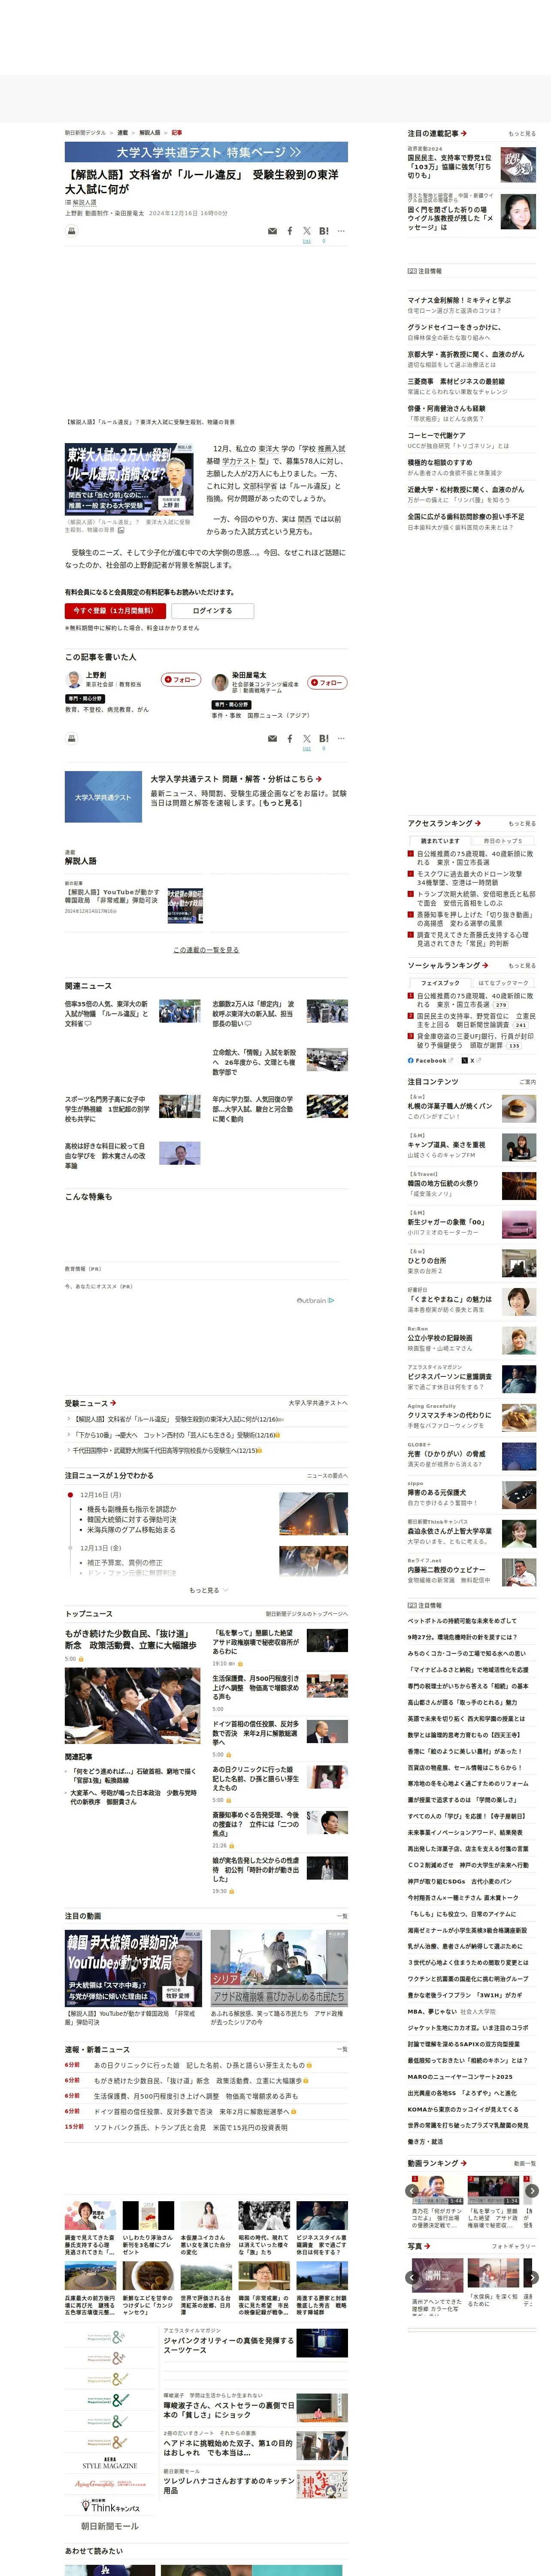Share the article by email using the top envelope icon
Image resolution: width=551 pixels, height=2576 pixels.
(x=272, y=231)
